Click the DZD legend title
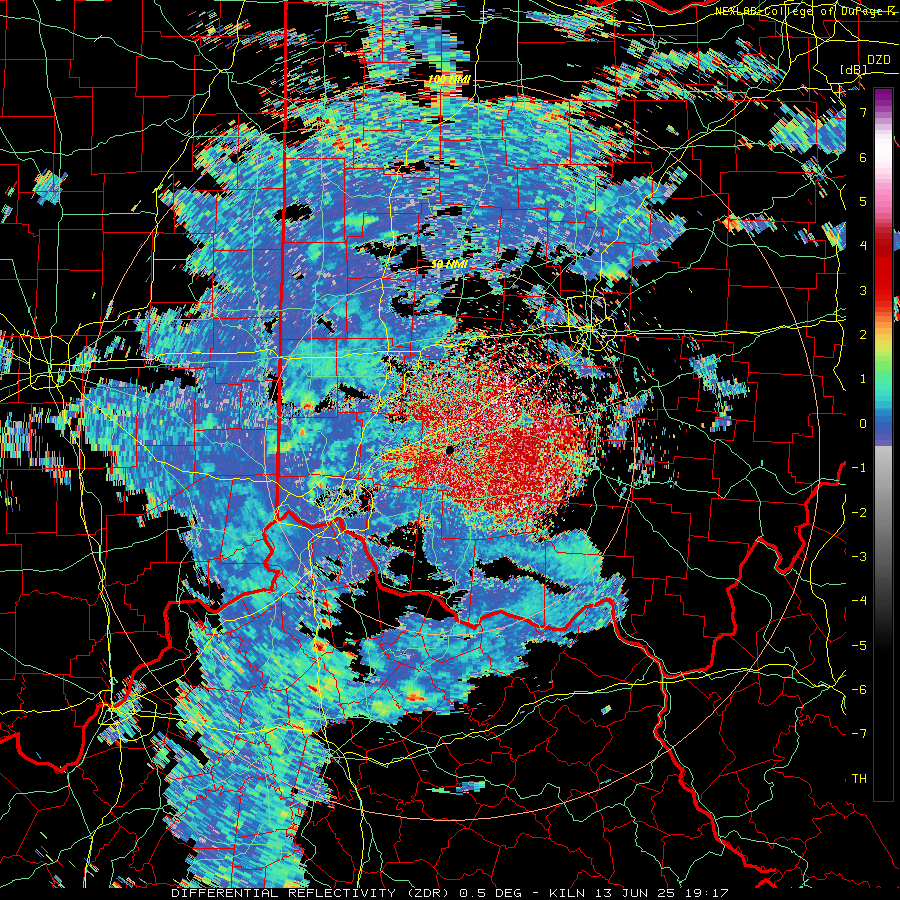 pyautogui.click(x=878, y=60)
